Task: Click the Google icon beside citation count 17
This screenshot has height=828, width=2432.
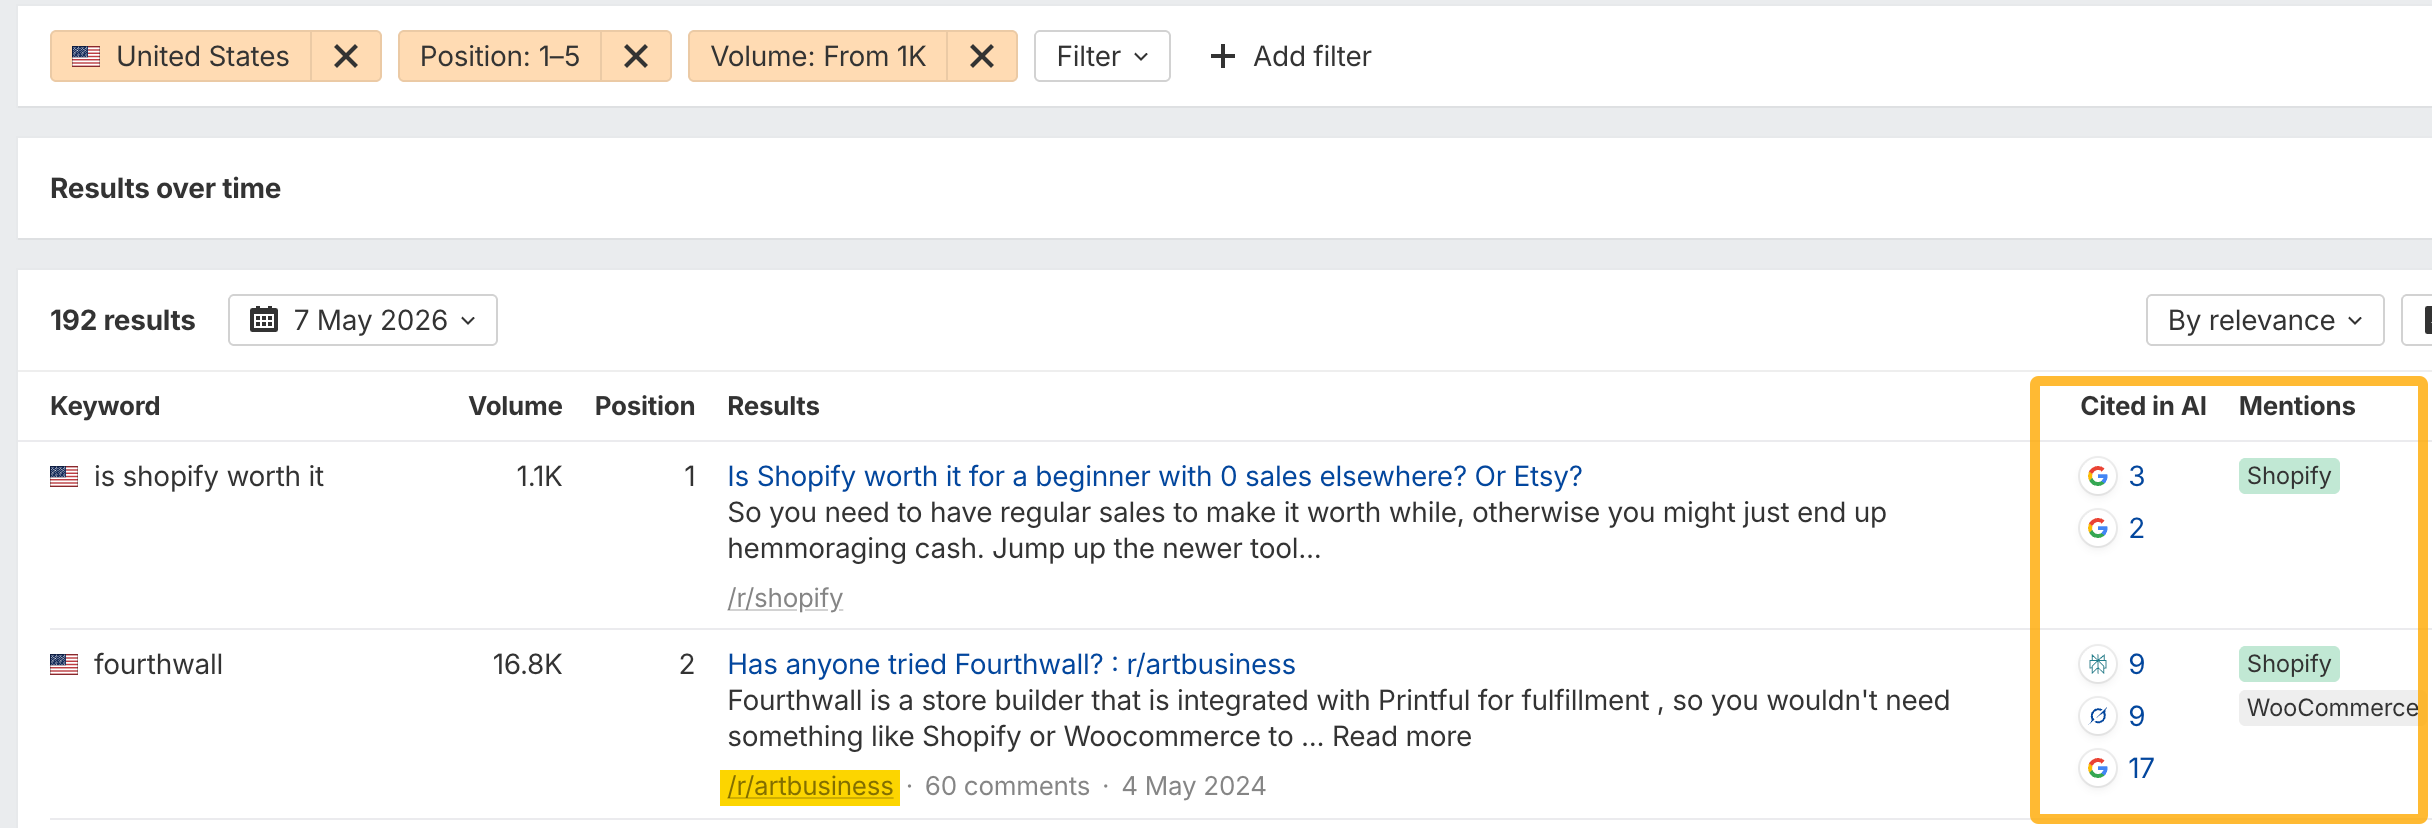Action: [2098, 768]
